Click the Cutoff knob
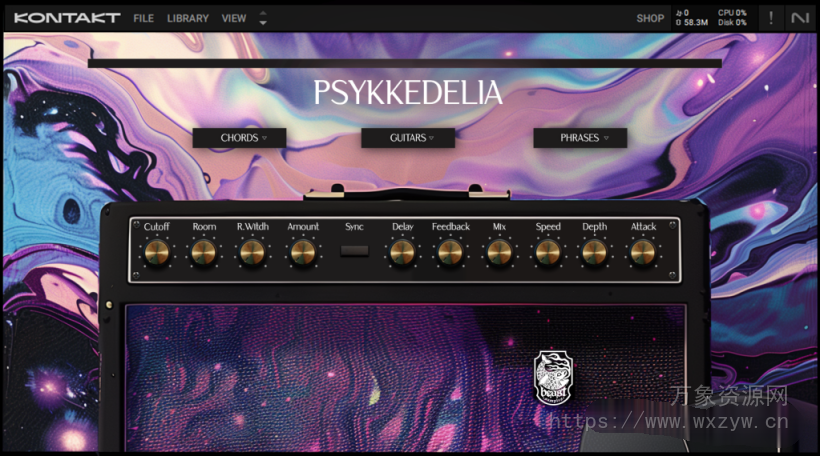Image resolution: width=820 pixels, height=456 pixels. (157, 253)
